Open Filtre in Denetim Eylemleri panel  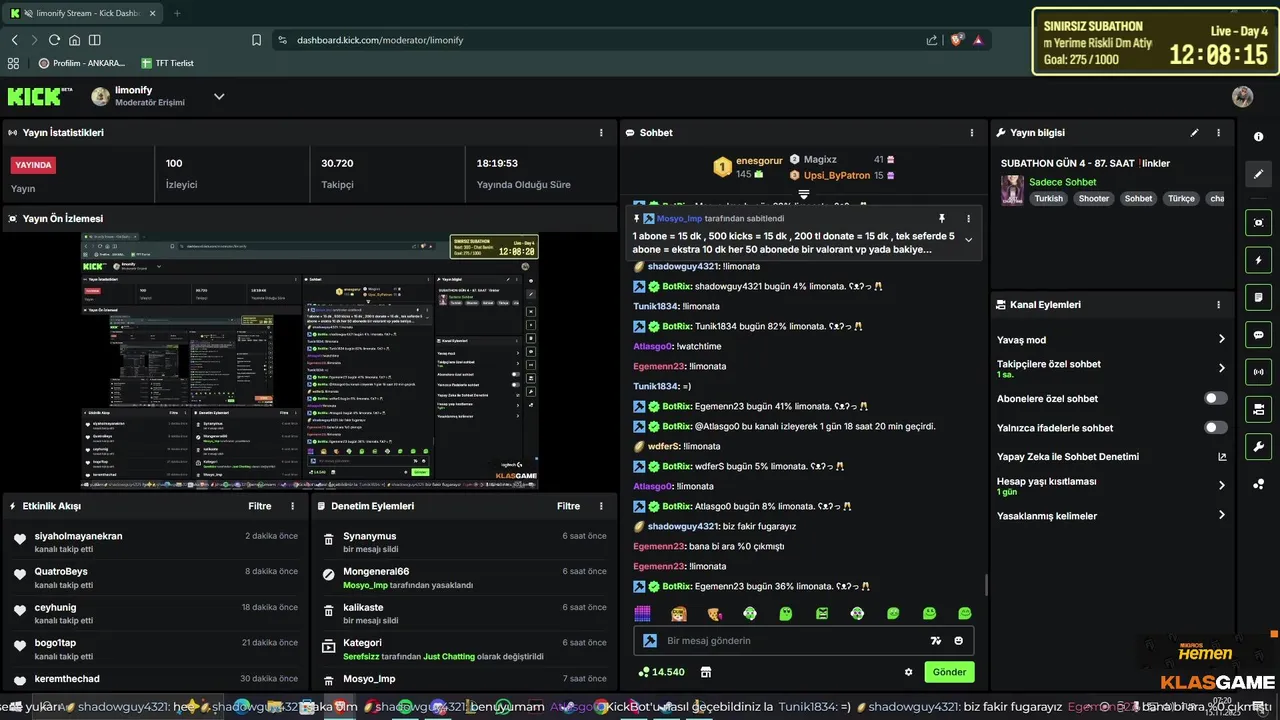[569, 506]
